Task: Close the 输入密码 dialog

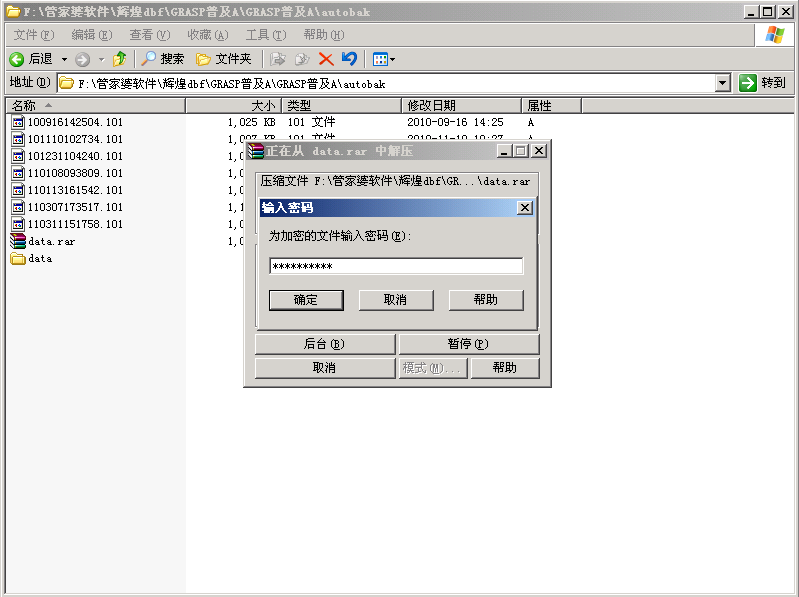Action: 524,208
